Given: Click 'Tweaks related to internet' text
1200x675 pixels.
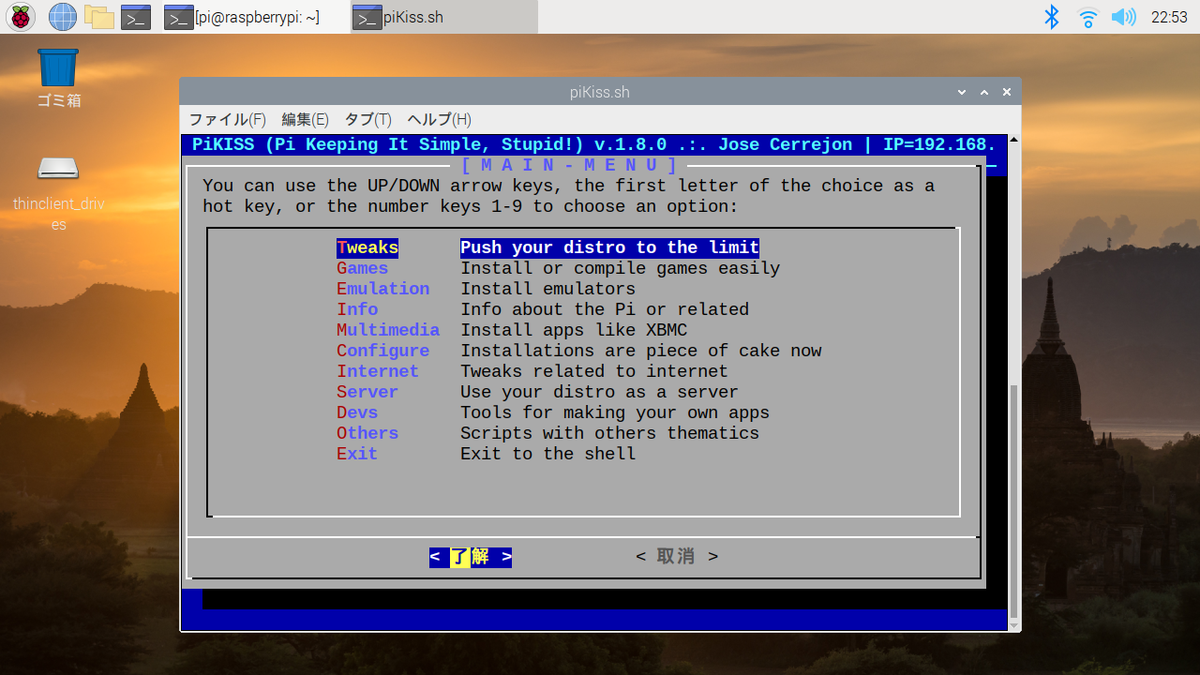Looking at the screenshot, I should tap(594, 371).
